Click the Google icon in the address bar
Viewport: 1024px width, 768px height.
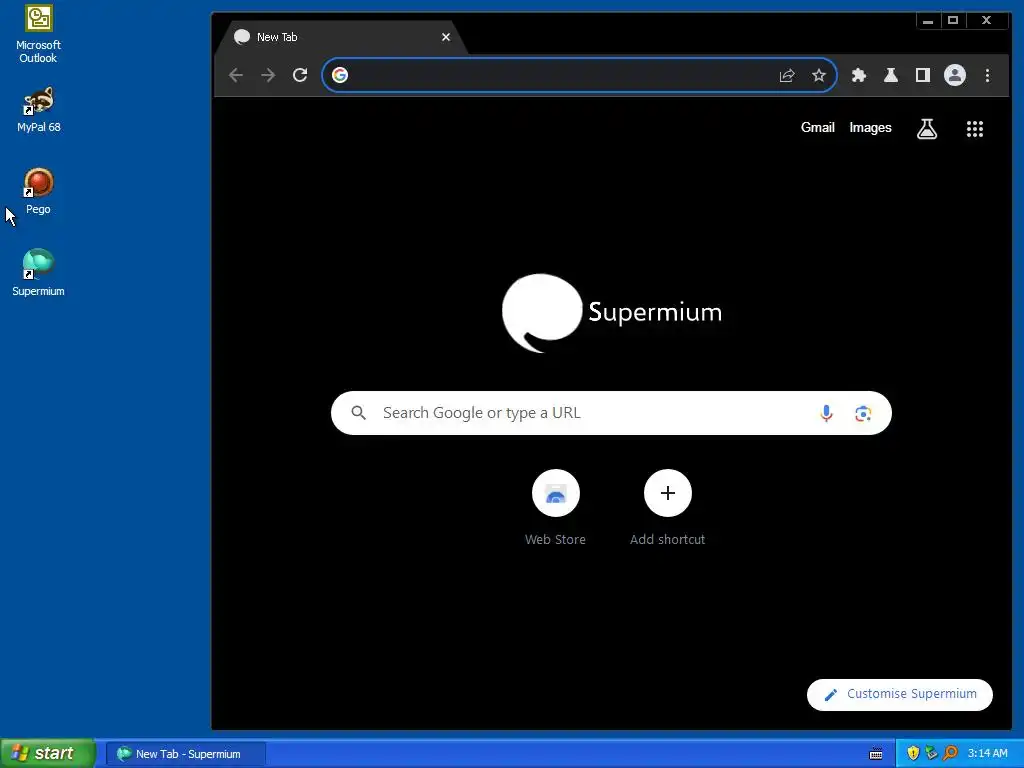340,75
